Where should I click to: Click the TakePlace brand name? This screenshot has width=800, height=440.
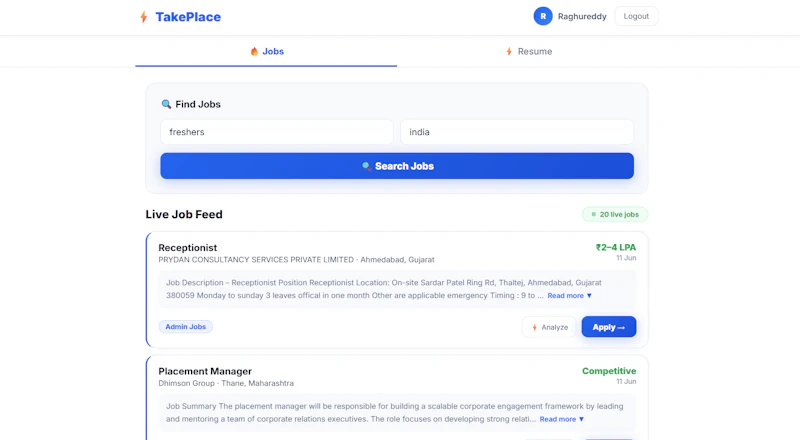tap(188, 17)
